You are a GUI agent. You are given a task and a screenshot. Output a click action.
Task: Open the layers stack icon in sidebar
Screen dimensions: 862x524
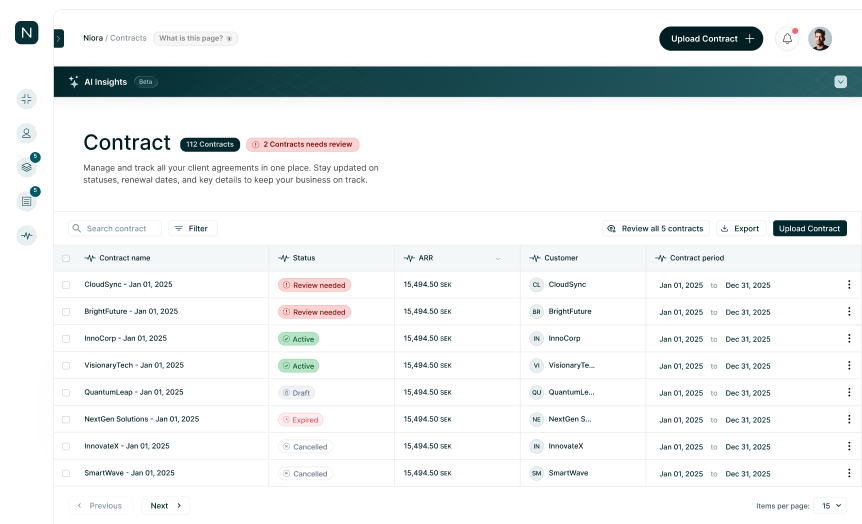click(x=27, y=167)
